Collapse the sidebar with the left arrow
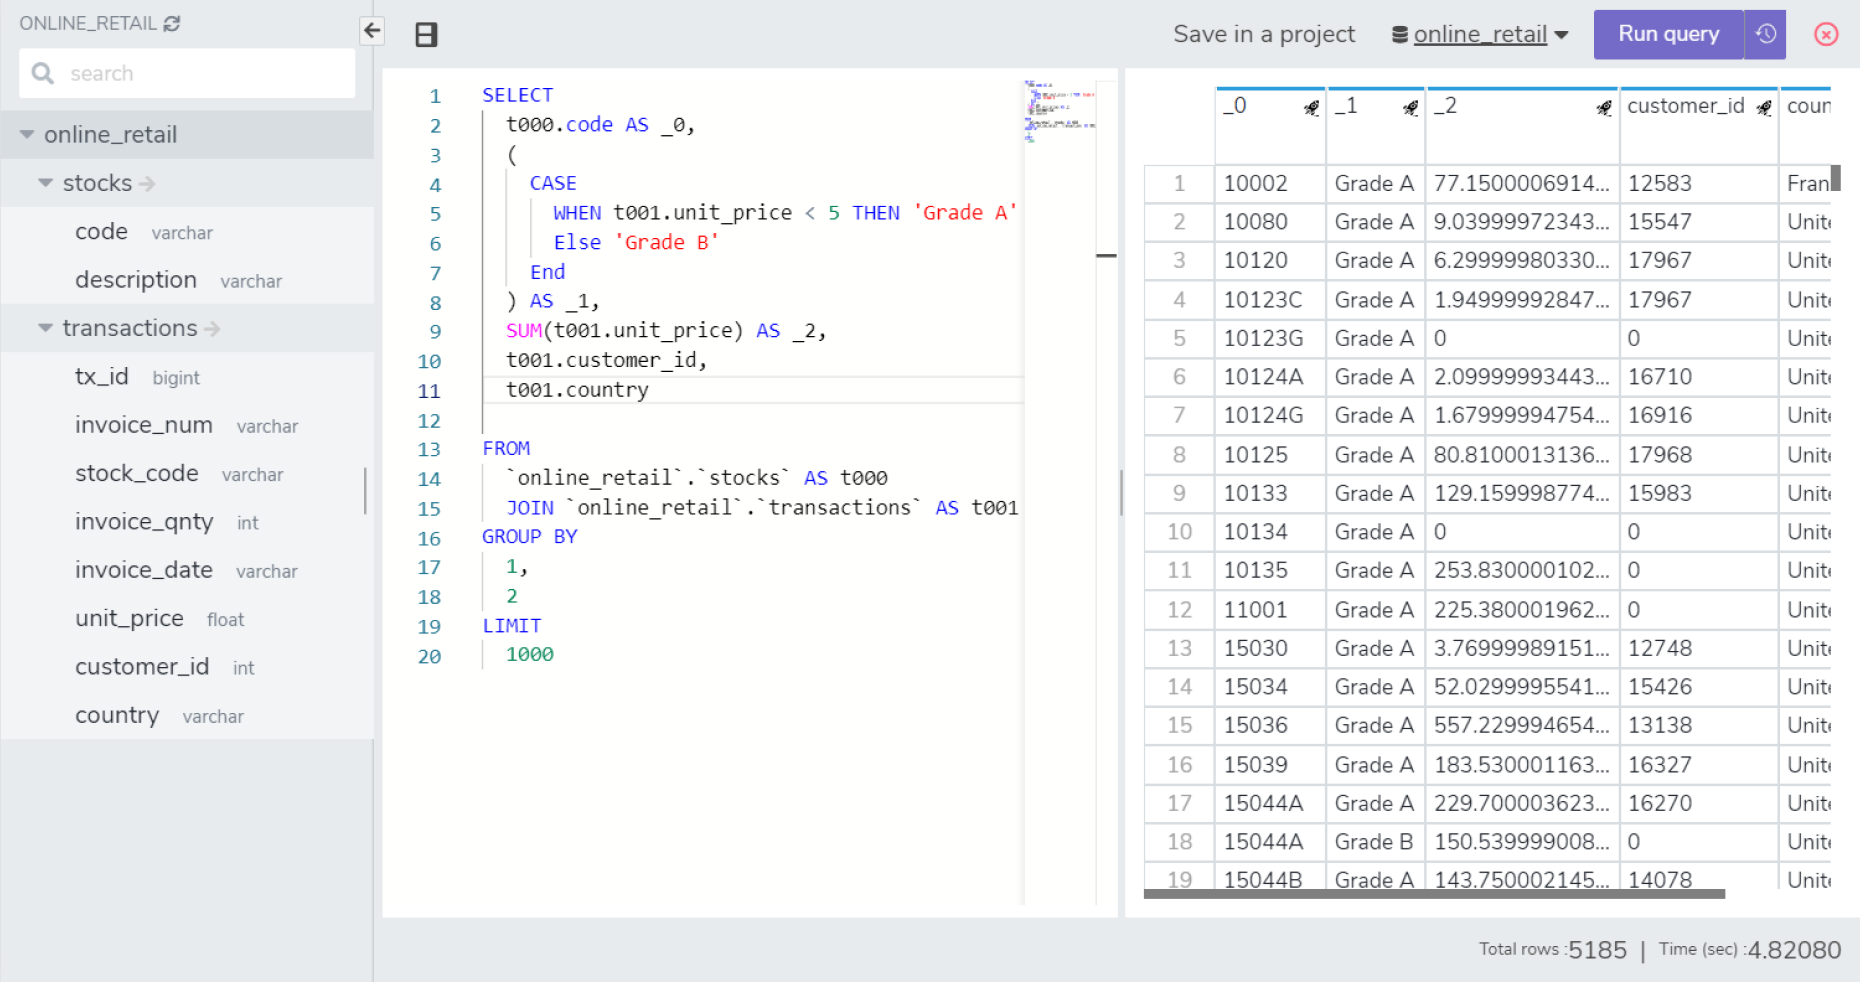 [x=372, y=31]
